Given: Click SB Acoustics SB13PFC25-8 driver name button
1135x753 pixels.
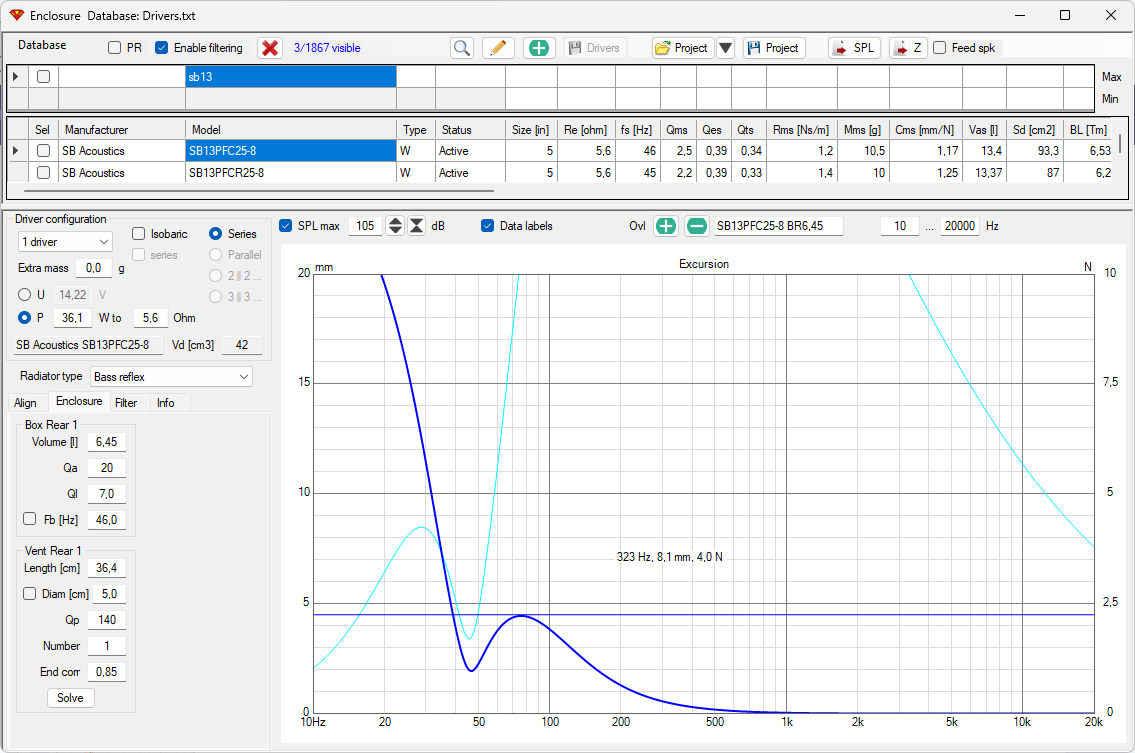Looking at the screenshot, I should (x=89, y=345).
